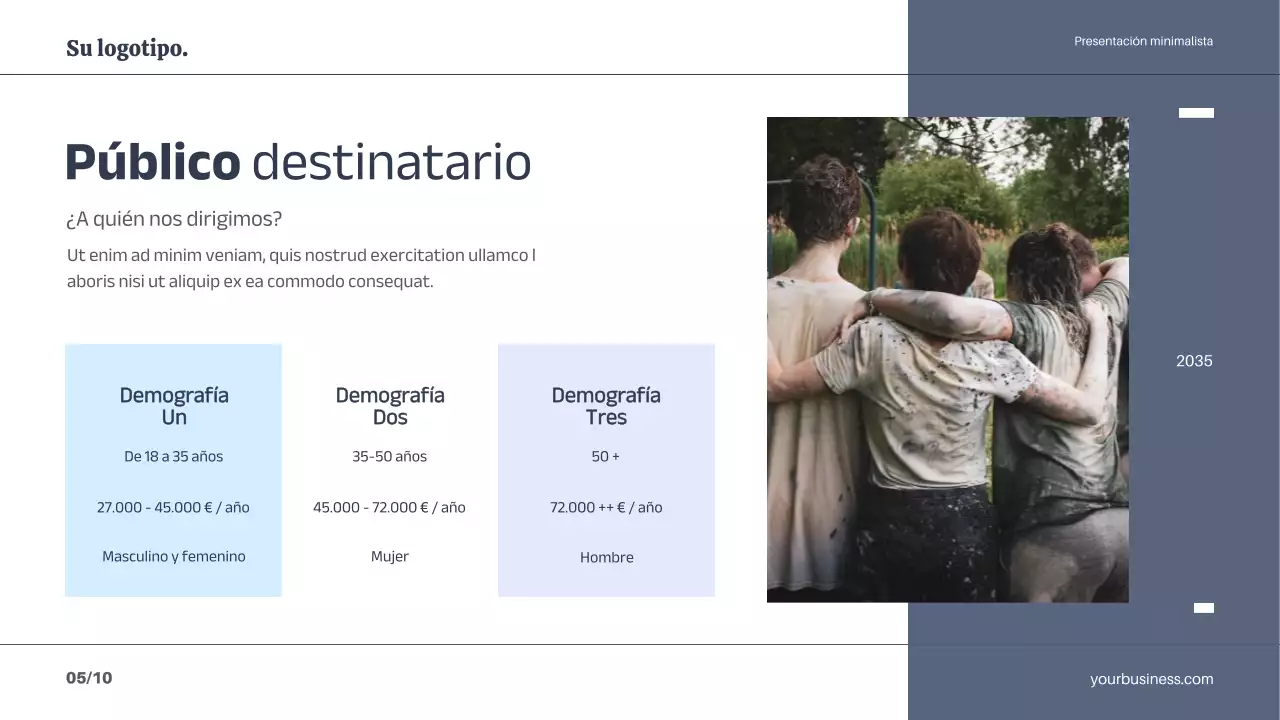1280x720 pixels.
Task: Click the Su logotipo header
Action: pyautogui.click(x=127, y=46)
